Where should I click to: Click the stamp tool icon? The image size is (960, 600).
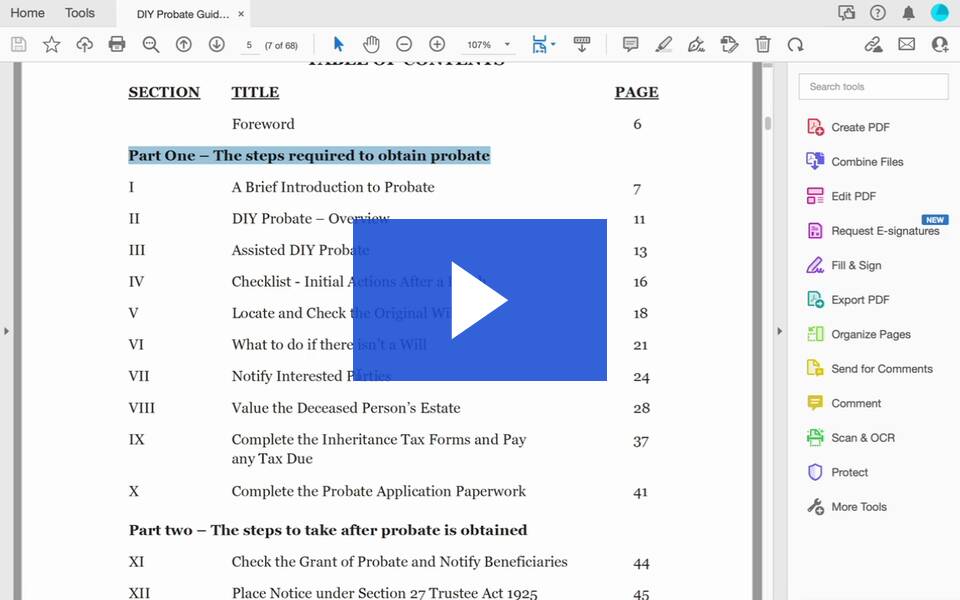tap(729, 44)
